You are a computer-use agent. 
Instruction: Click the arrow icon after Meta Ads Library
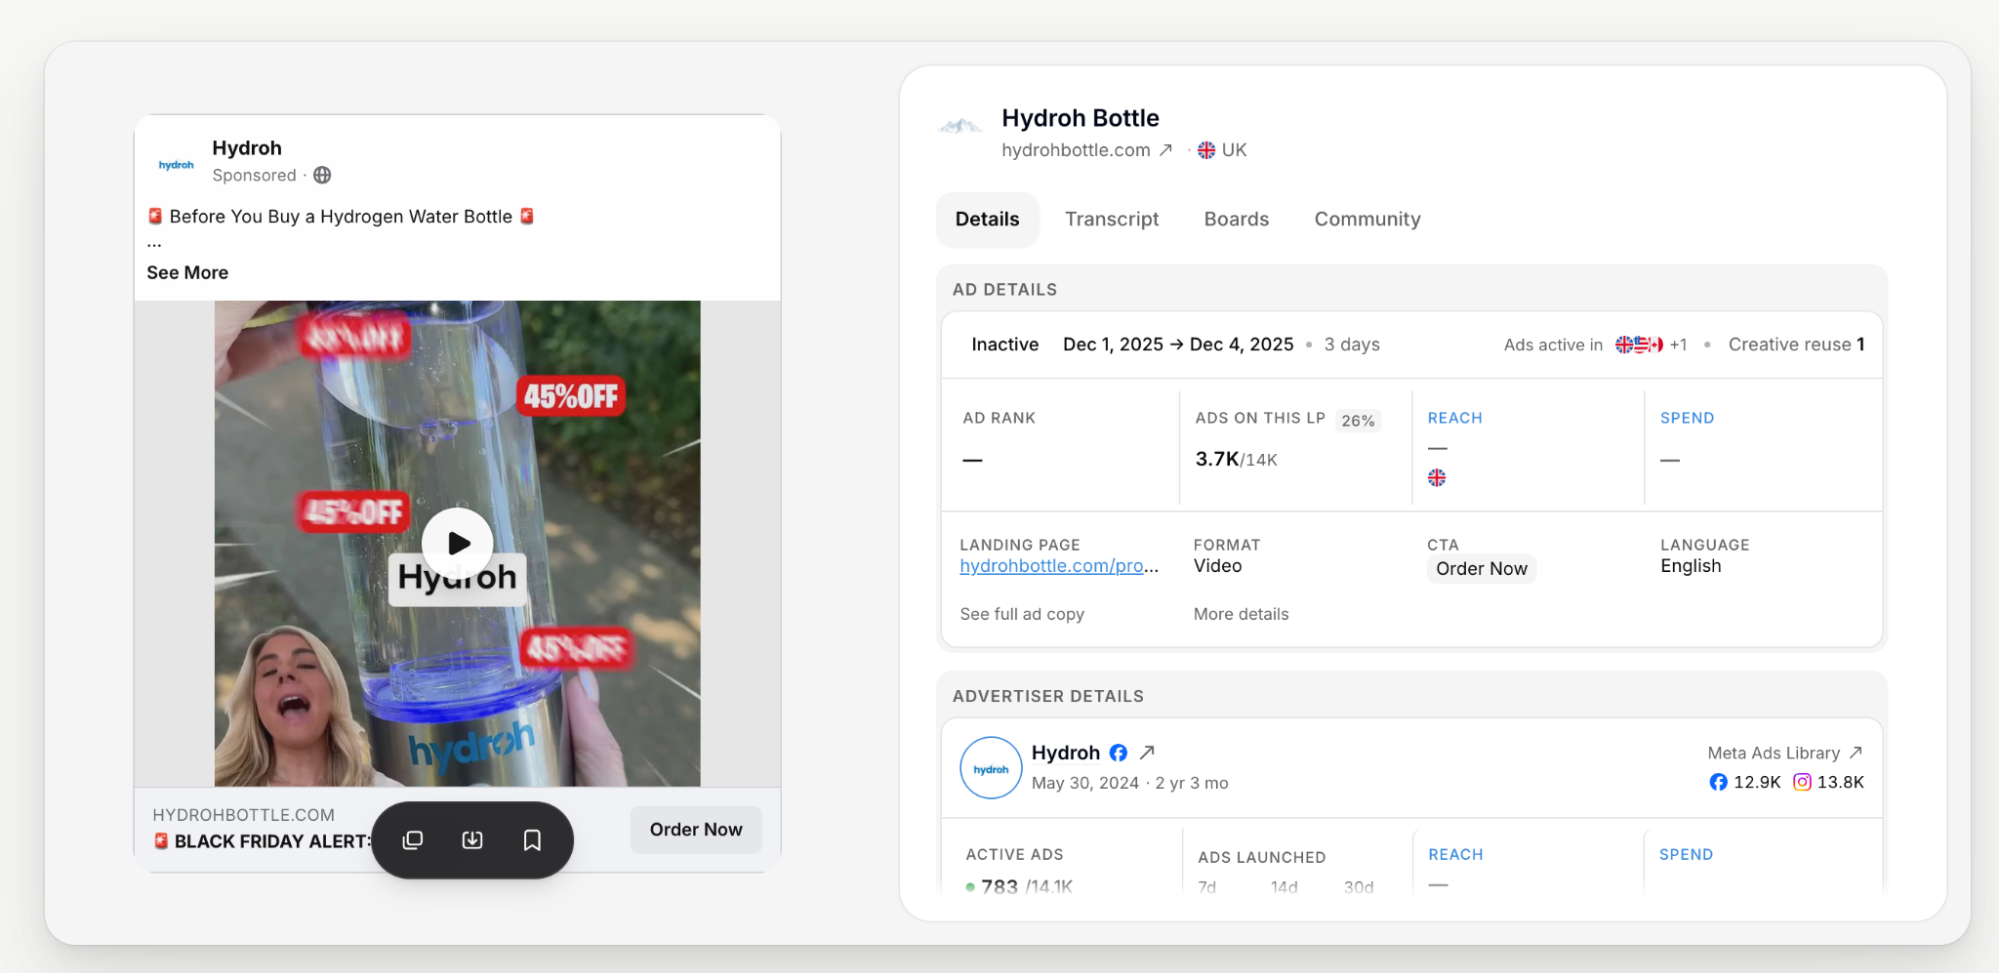[x=1856, y=752]
